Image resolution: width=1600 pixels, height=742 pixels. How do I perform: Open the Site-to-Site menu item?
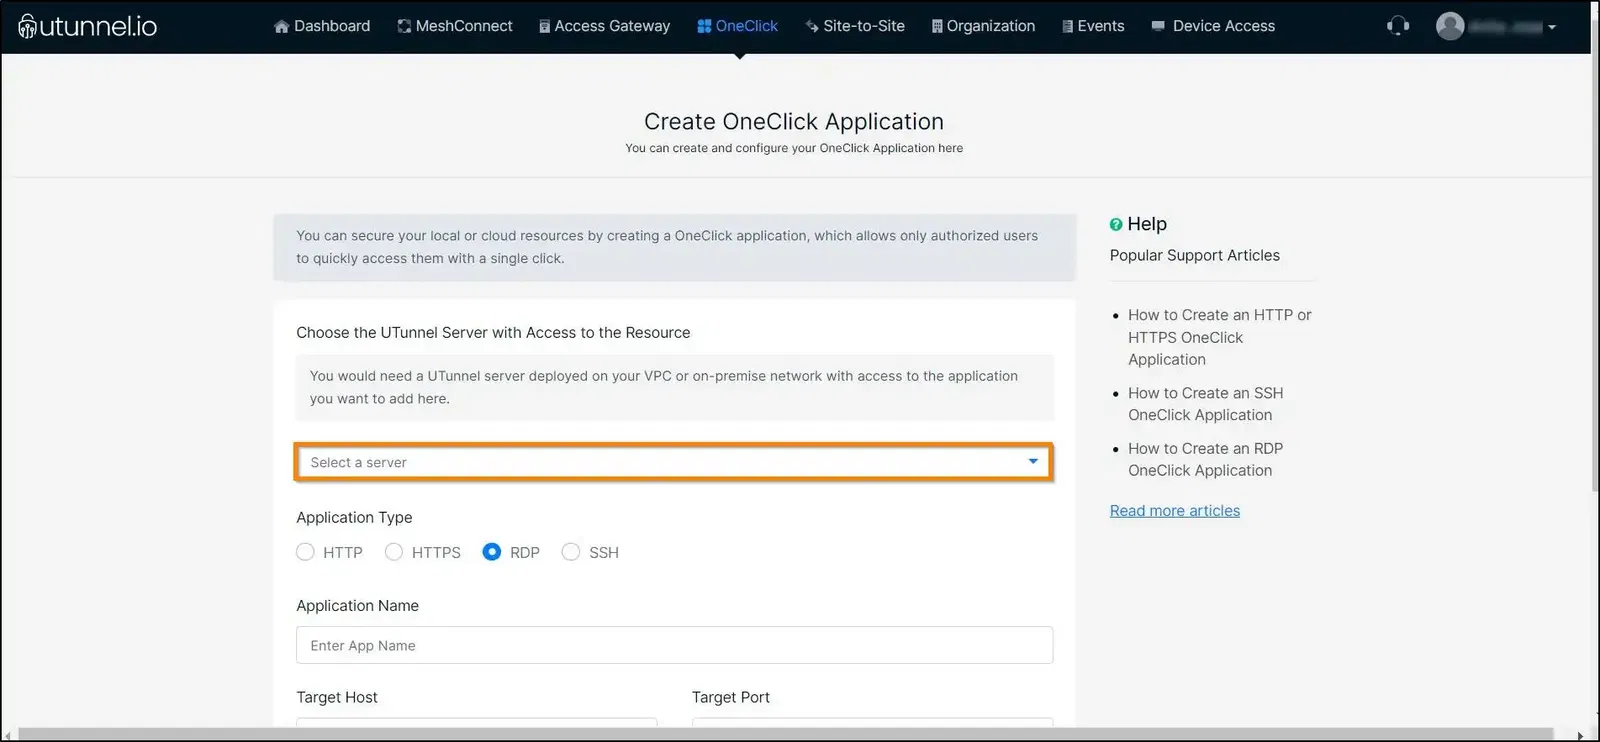tap(855, 26)
